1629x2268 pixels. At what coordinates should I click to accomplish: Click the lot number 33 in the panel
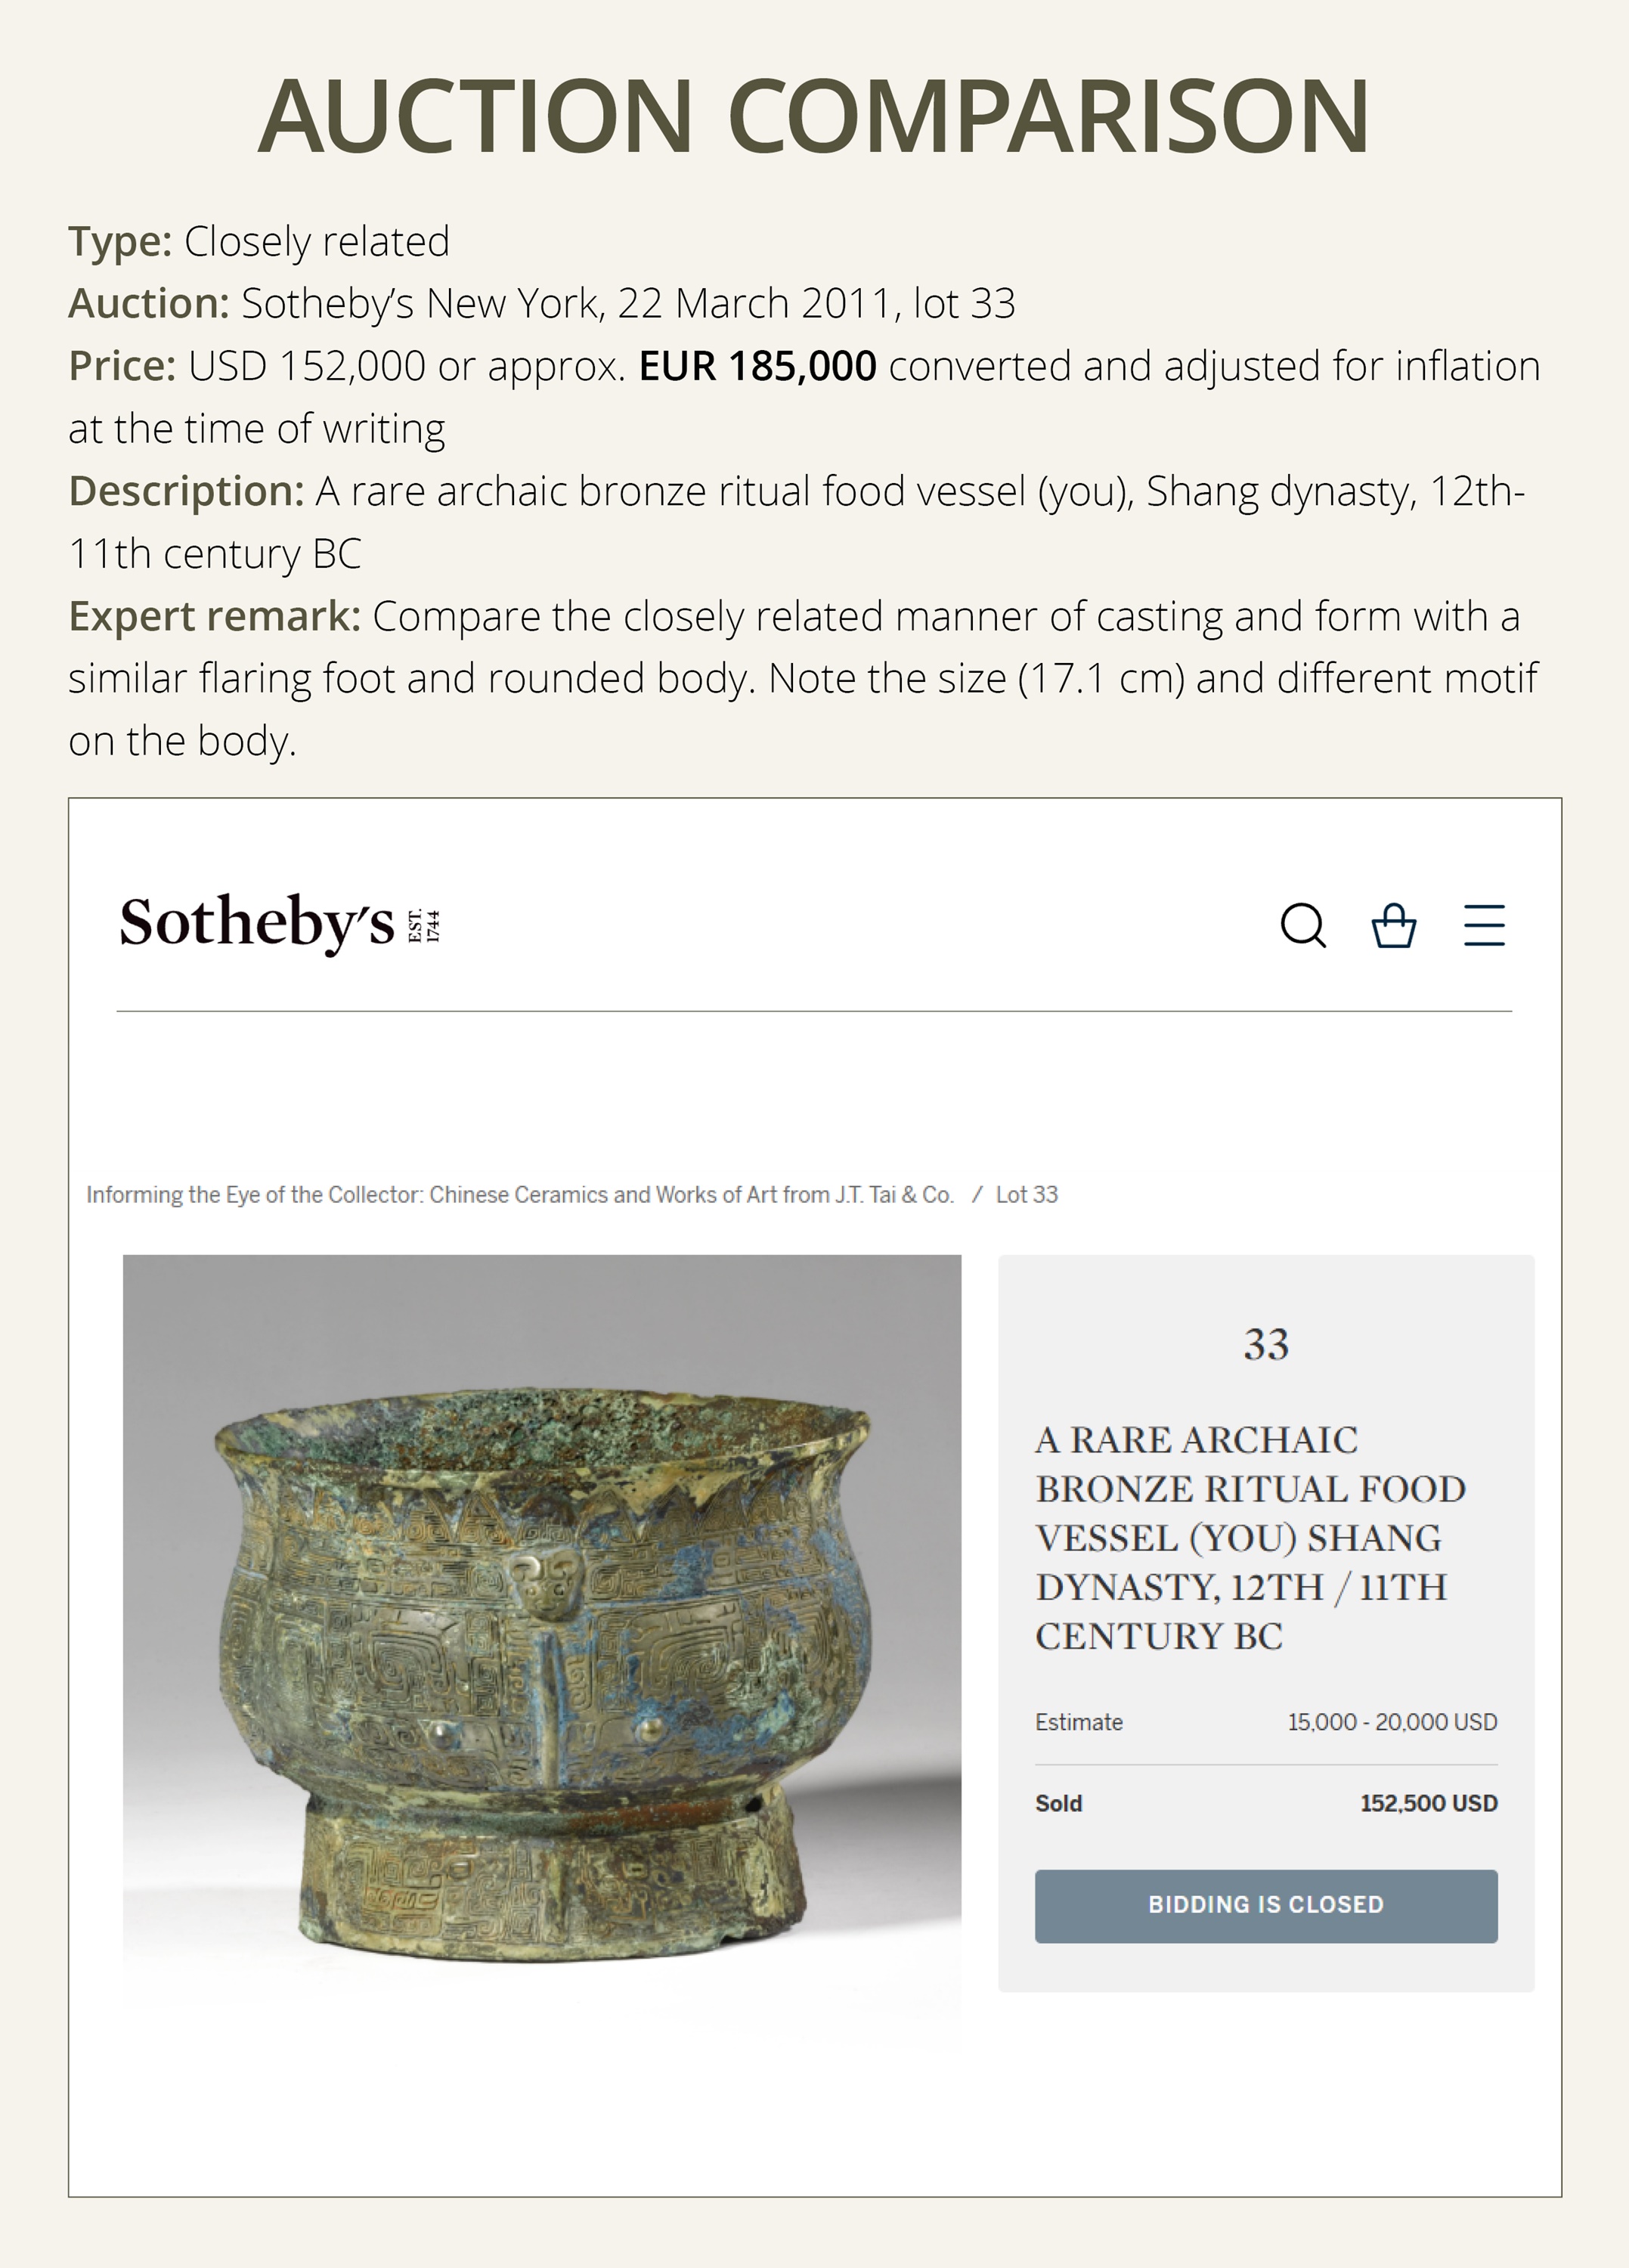pos(1266,1344)
